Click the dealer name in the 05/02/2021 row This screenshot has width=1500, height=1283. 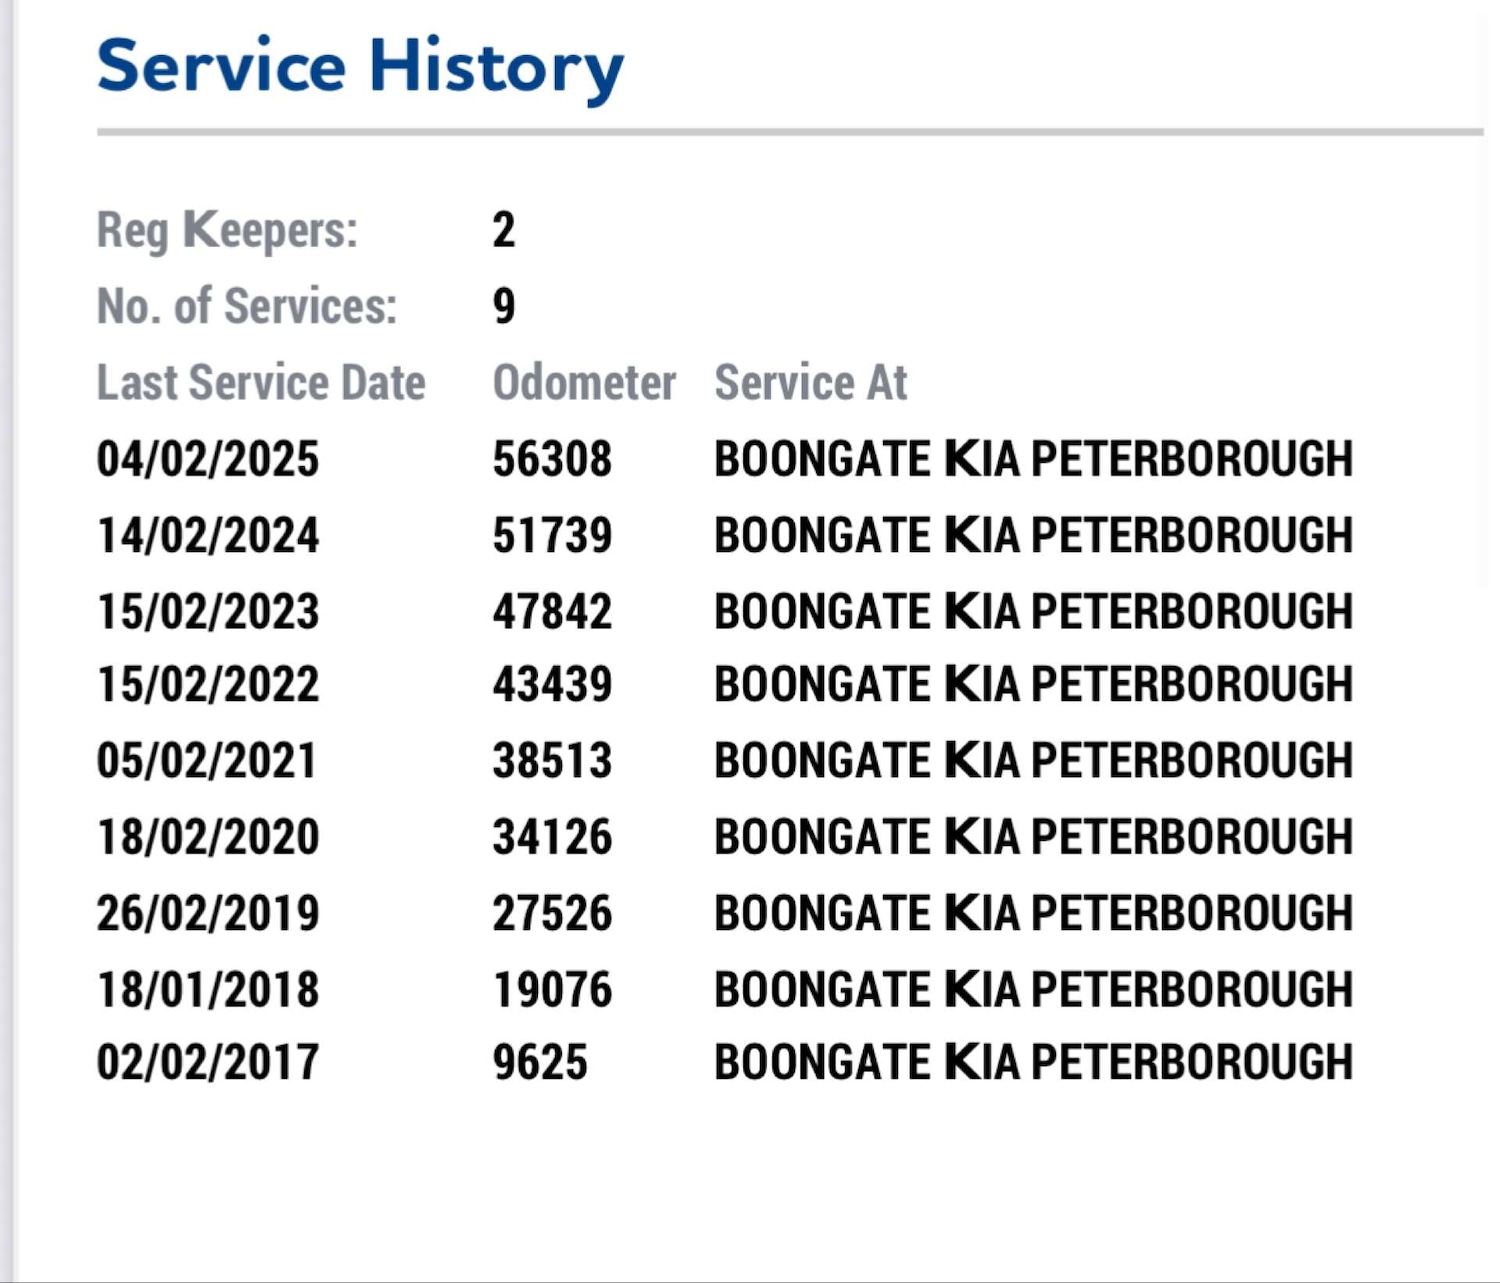pyautogui.click(x=1033, y=761)
